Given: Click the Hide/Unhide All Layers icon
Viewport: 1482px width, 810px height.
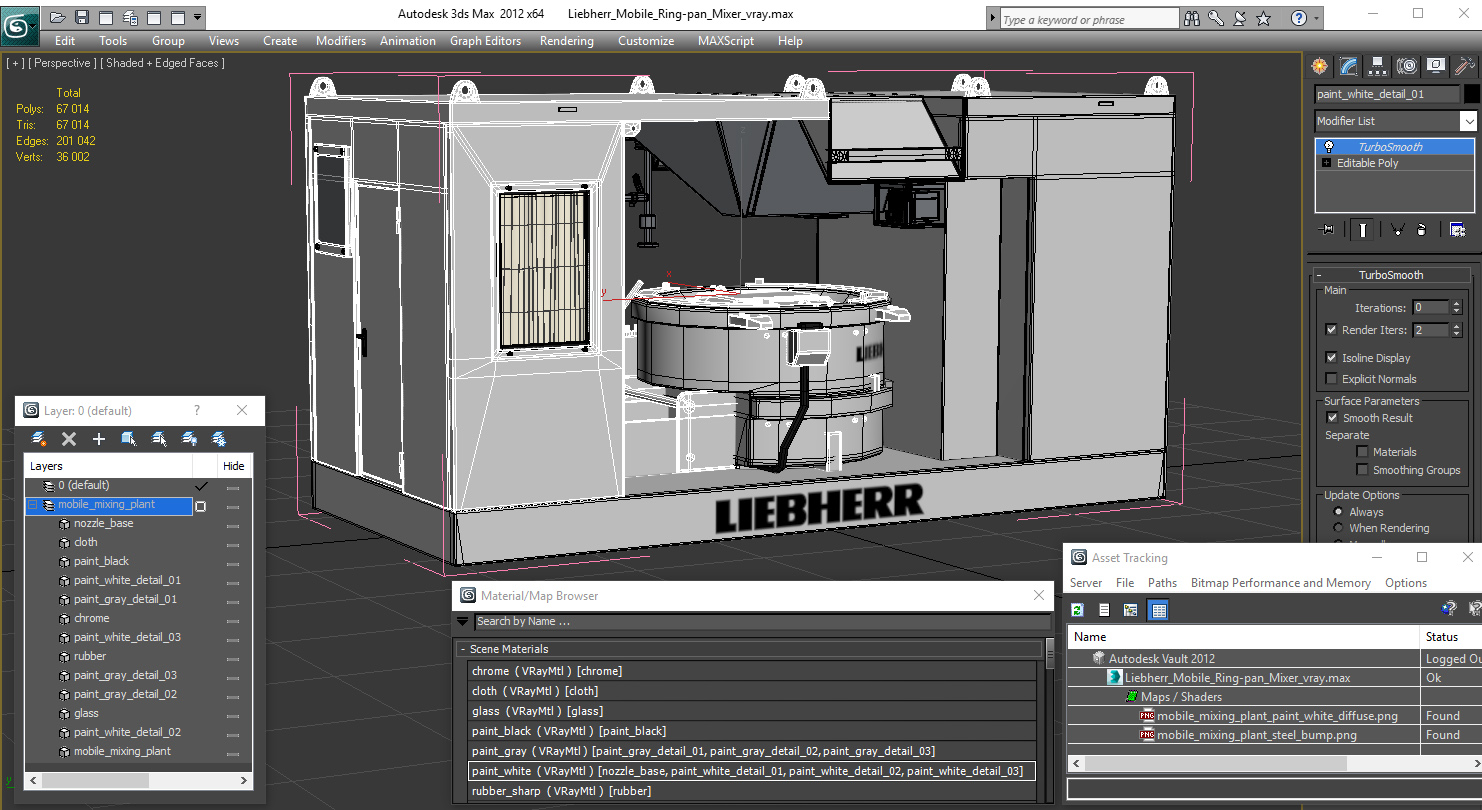Looking at the screenshot, I should pos(189,439).
